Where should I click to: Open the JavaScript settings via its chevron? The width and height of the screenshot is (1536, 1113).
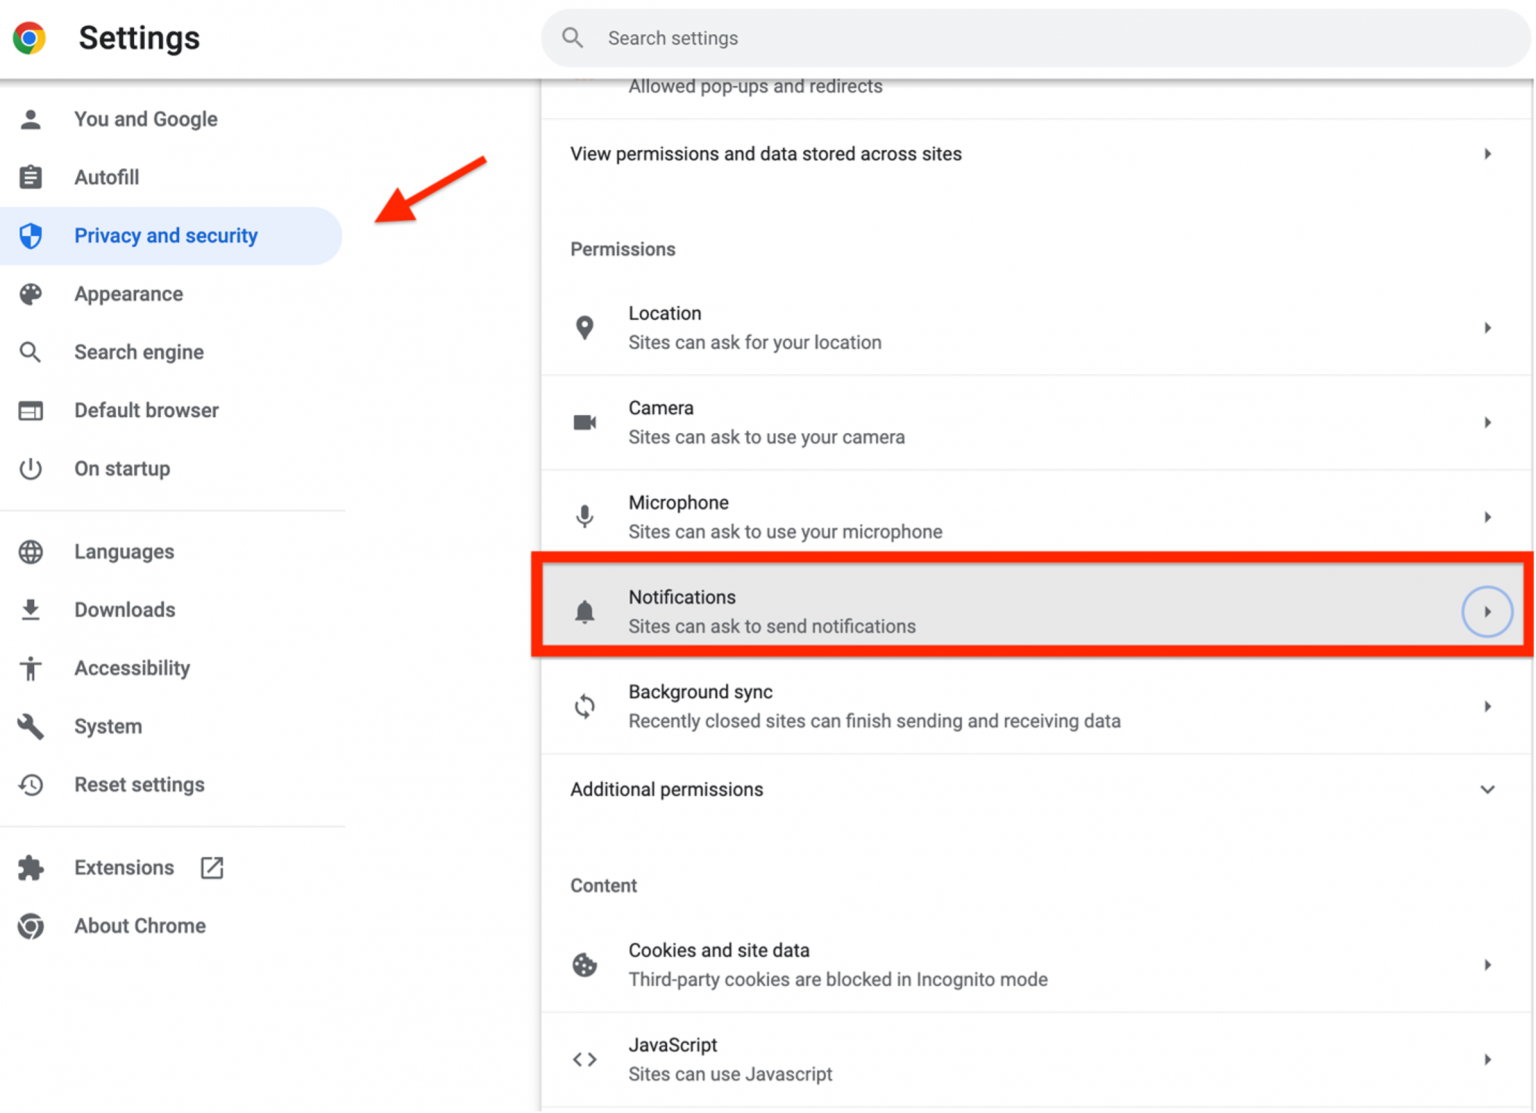point(1487,1059)
